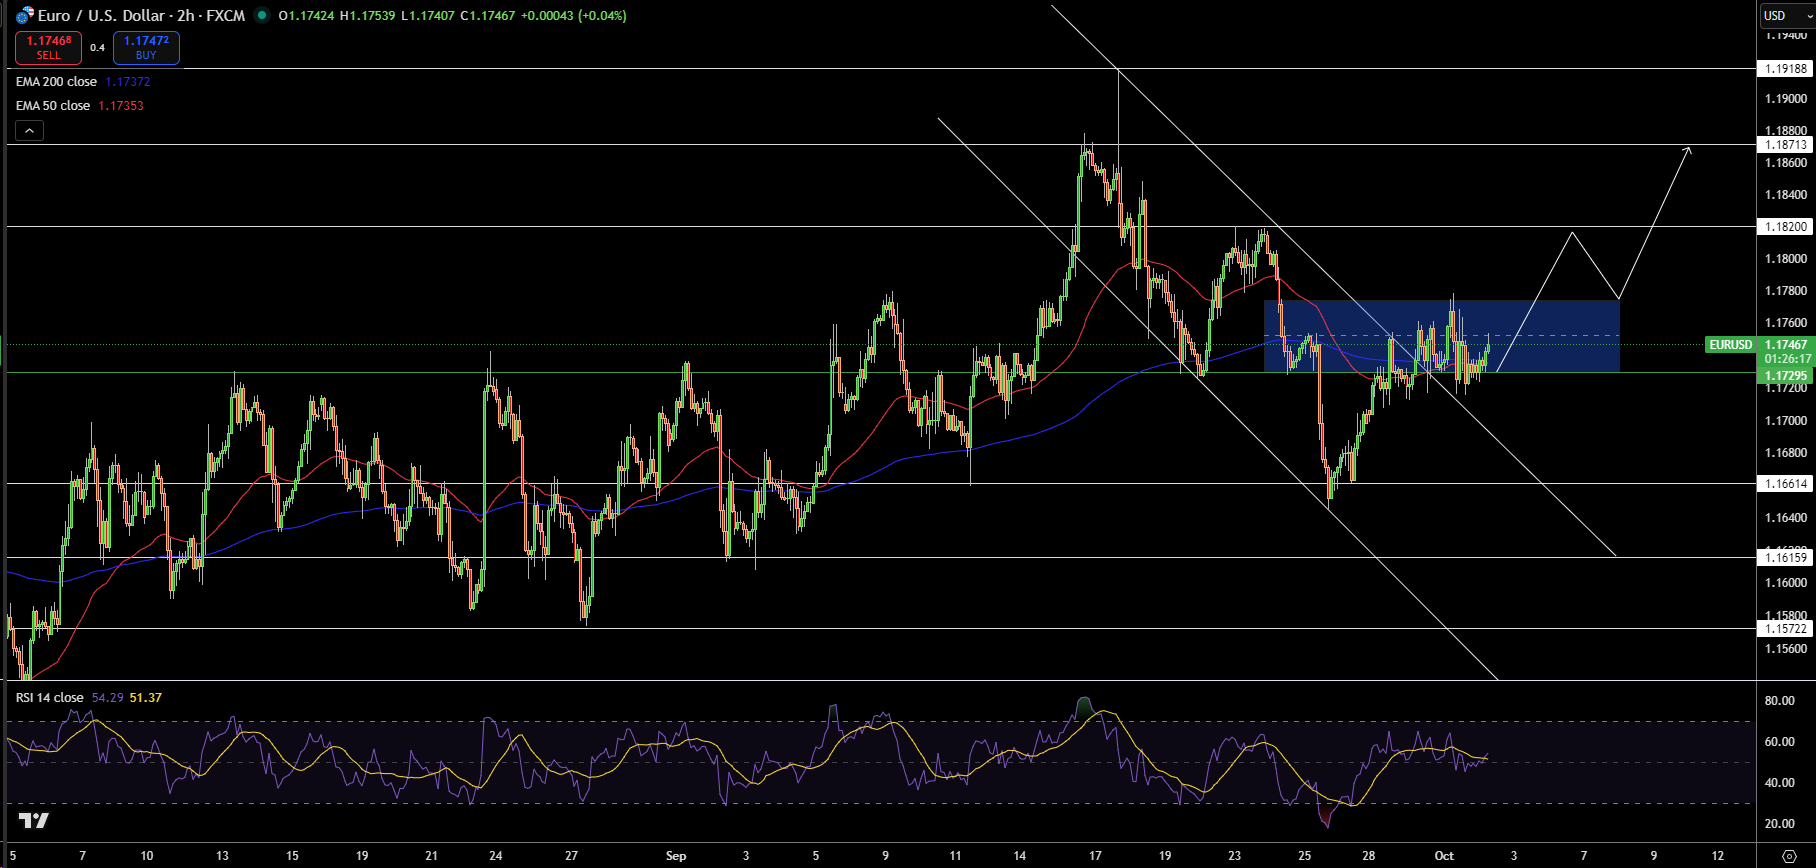Click the 1.18200 horizontal line price label
Image resolution: width=1816 pixels, height=868 pixels.
1785,227
